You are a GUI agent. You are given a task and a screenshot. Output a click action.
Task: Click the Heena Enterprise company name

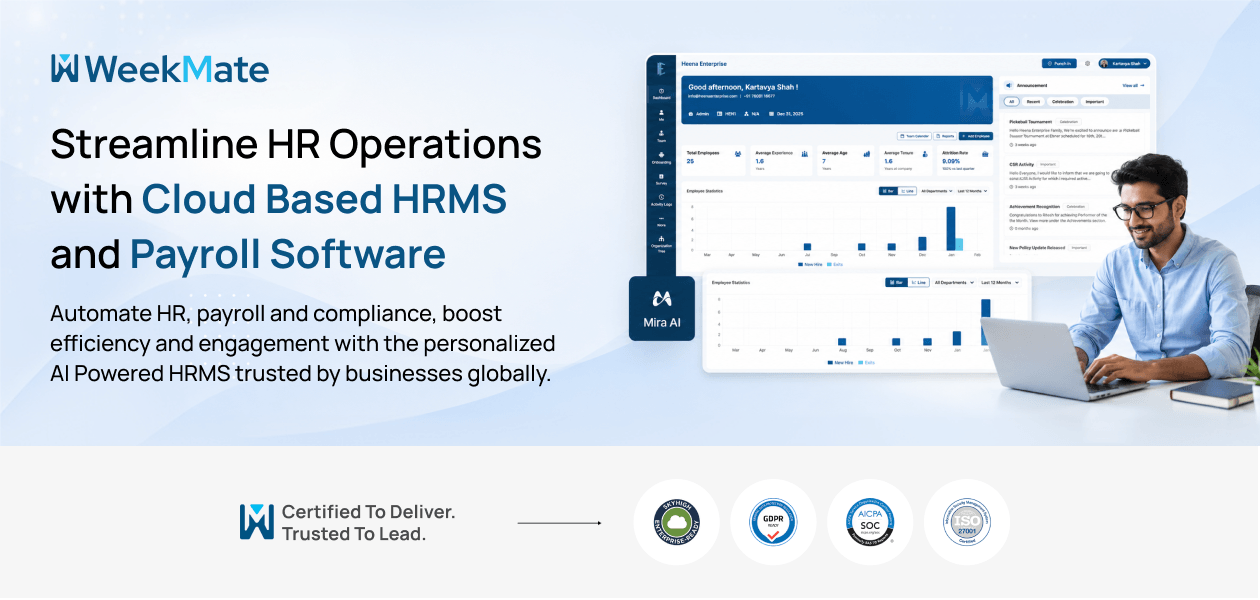(704, 64)
